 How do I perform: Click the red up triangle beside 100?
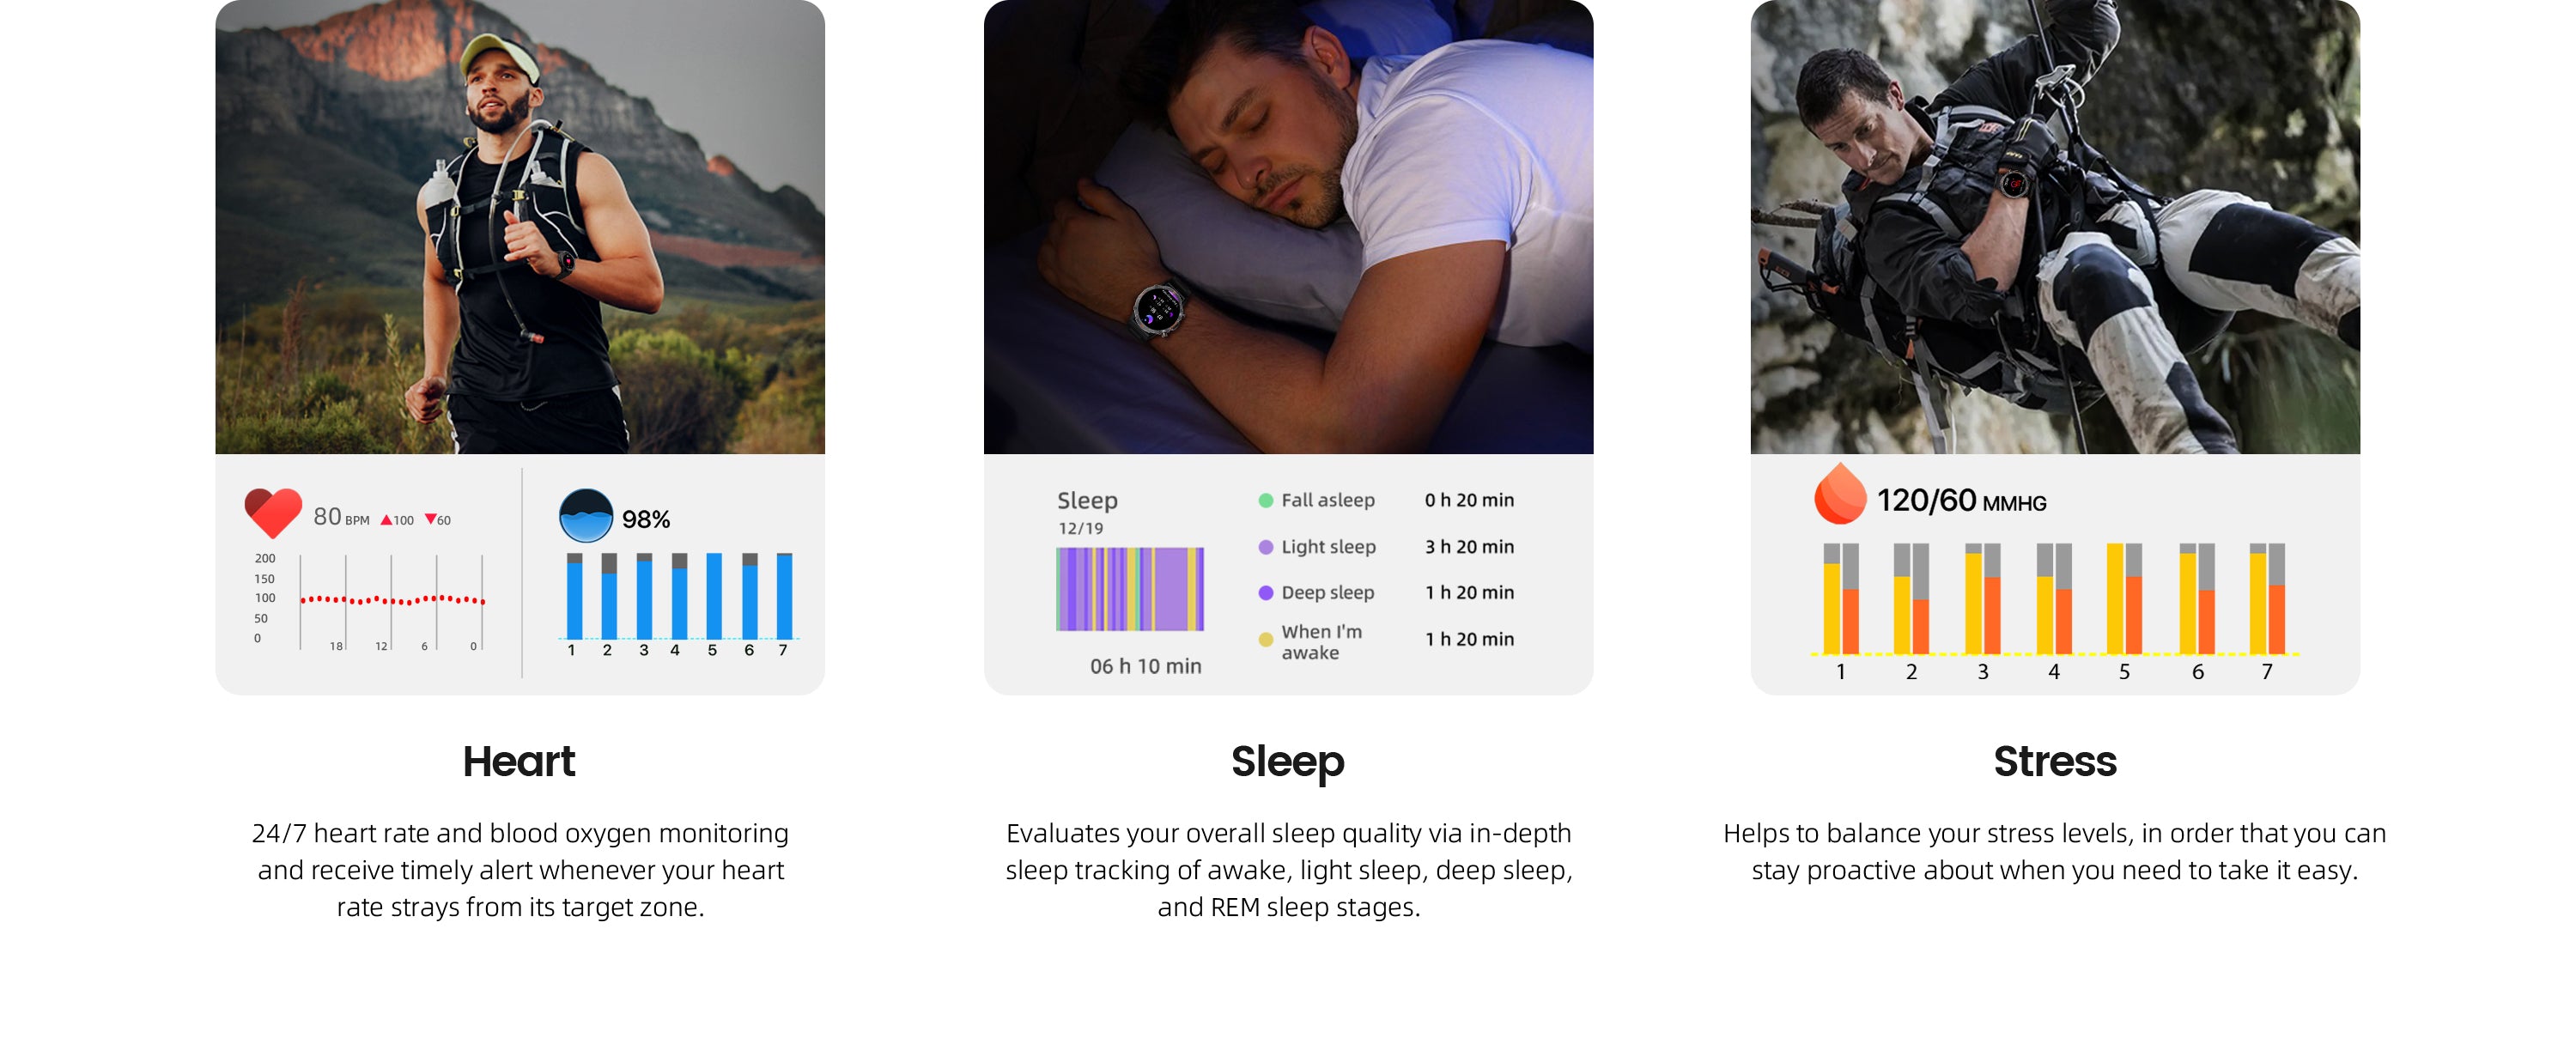[386, 520]
